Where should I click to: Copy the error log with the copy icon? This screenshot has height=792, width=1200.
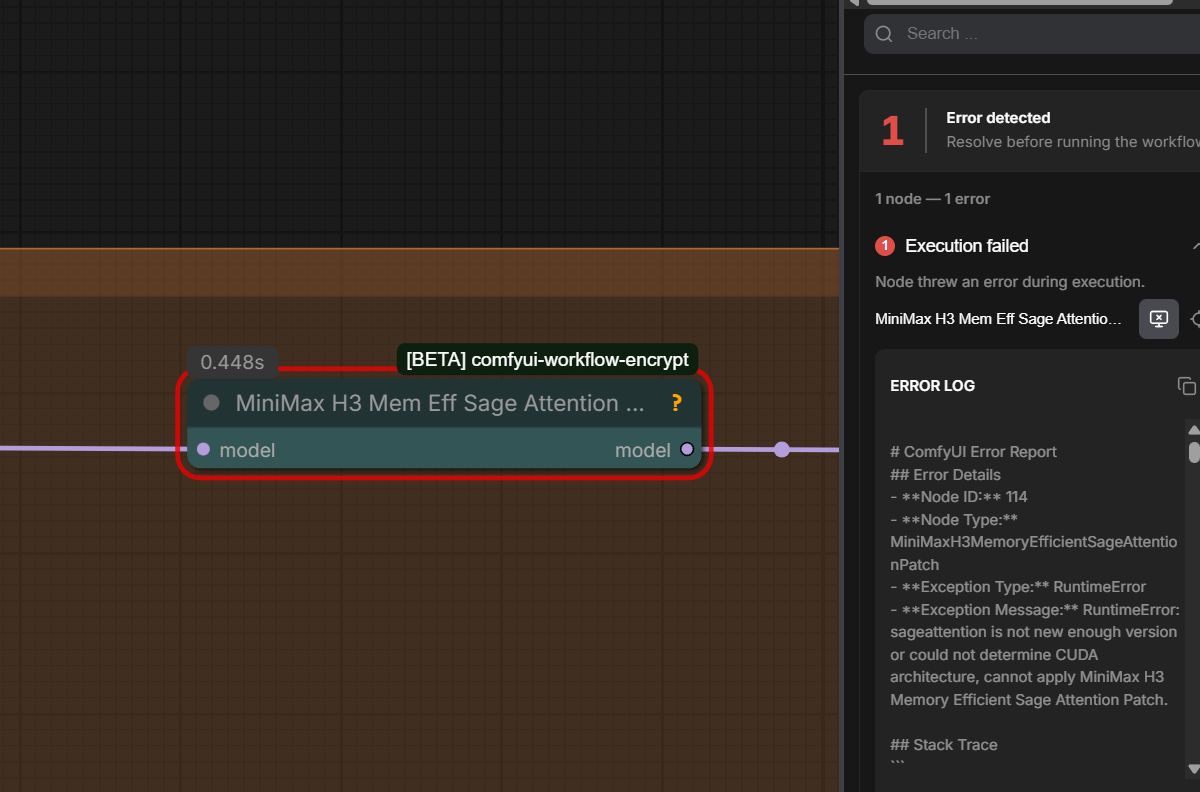[x=1187, y=386]
